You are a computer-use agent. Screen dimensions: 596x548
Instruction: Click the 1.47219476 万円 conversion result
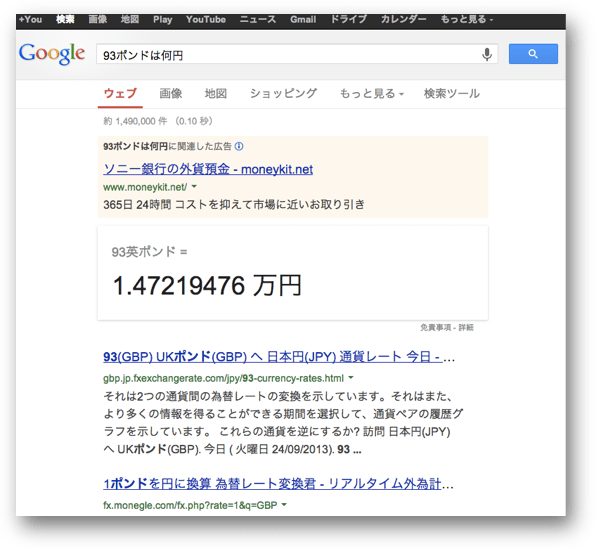click(x=208, y=286)
